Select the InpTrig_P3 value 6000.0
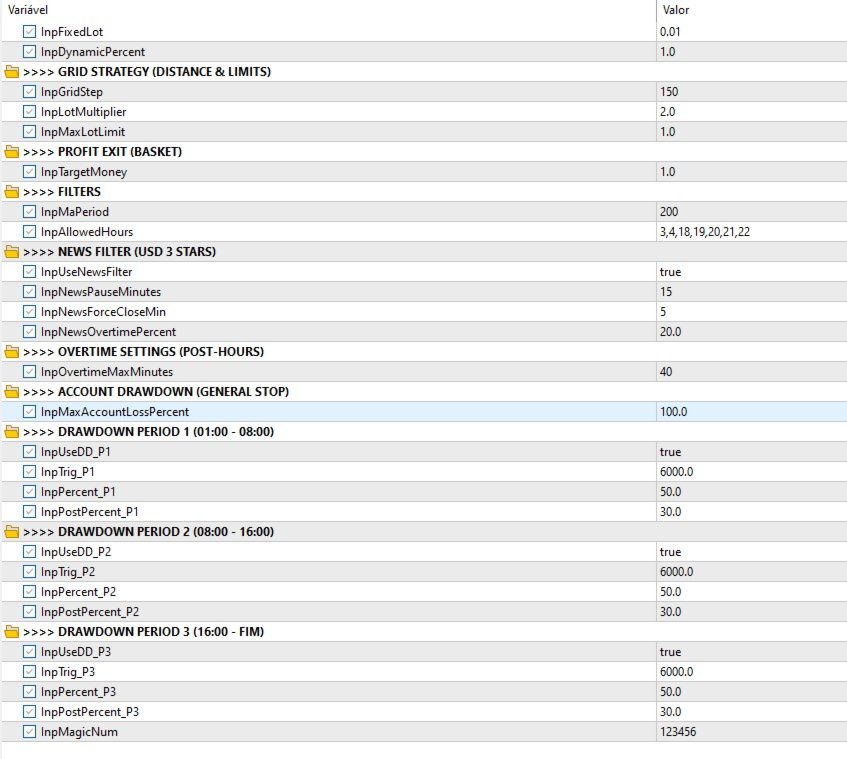 (676, 671)
